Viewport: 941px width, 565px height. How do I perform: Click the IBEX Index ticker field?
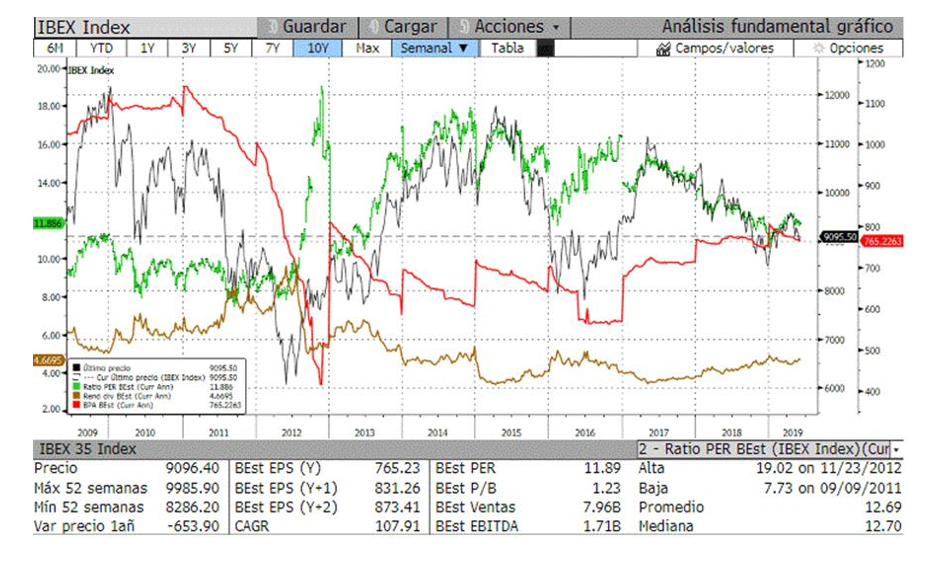146,28
